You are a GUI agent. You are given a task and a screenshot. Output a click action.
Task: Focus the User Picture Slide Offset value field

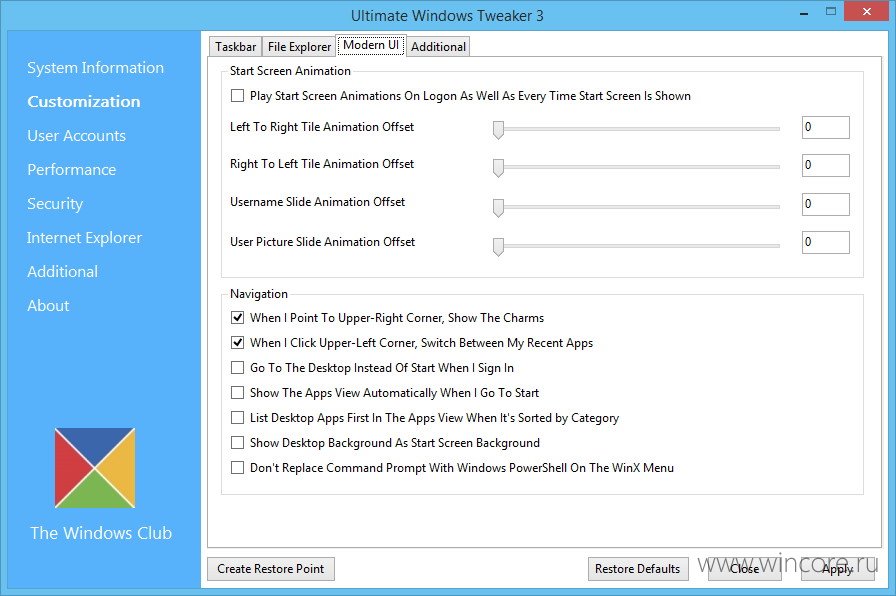point(826,242)
